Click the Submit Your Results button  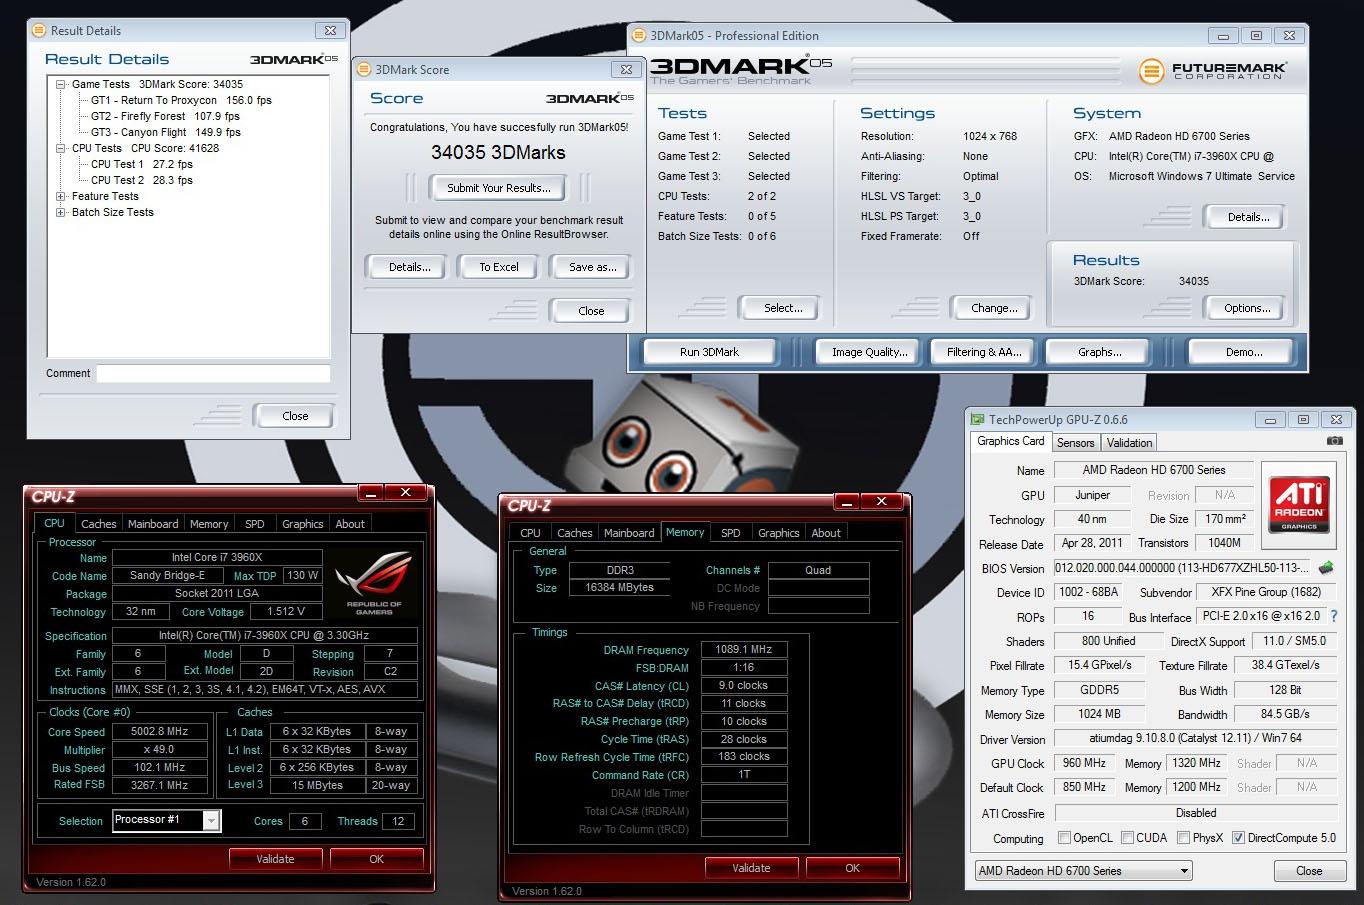coord(499,188)
